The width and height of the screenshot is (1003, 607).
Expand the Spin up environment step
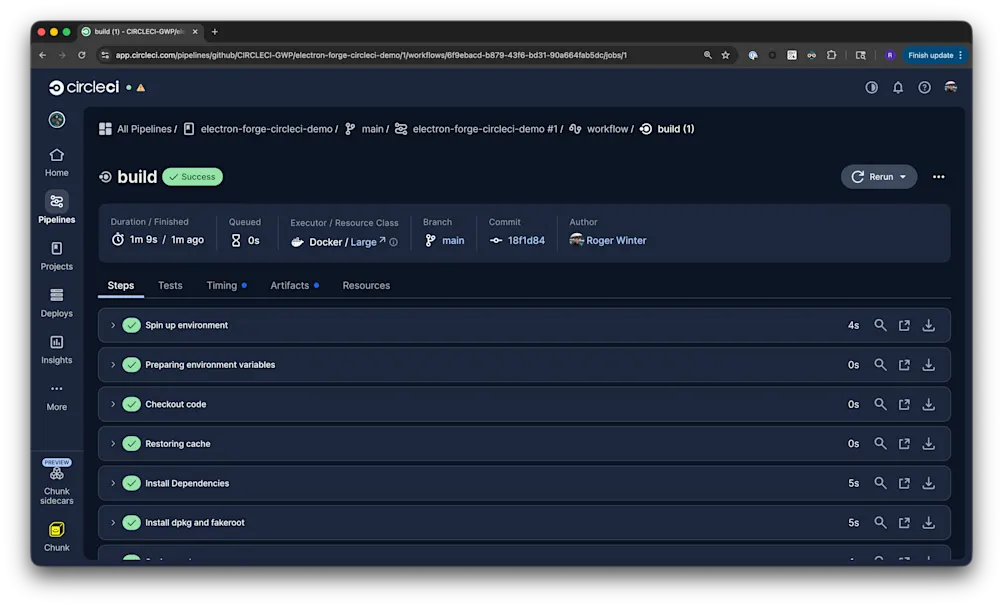(113, 326)
